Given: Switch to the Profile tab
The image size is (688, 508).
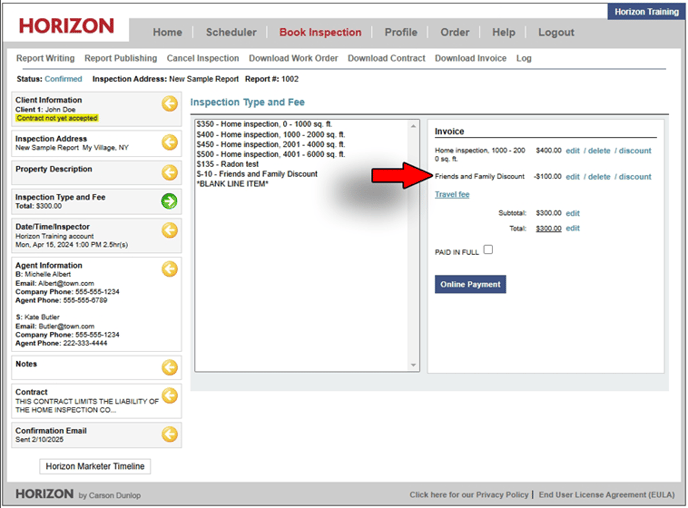Looking at the screenshot, I should [x=401, y=32].
